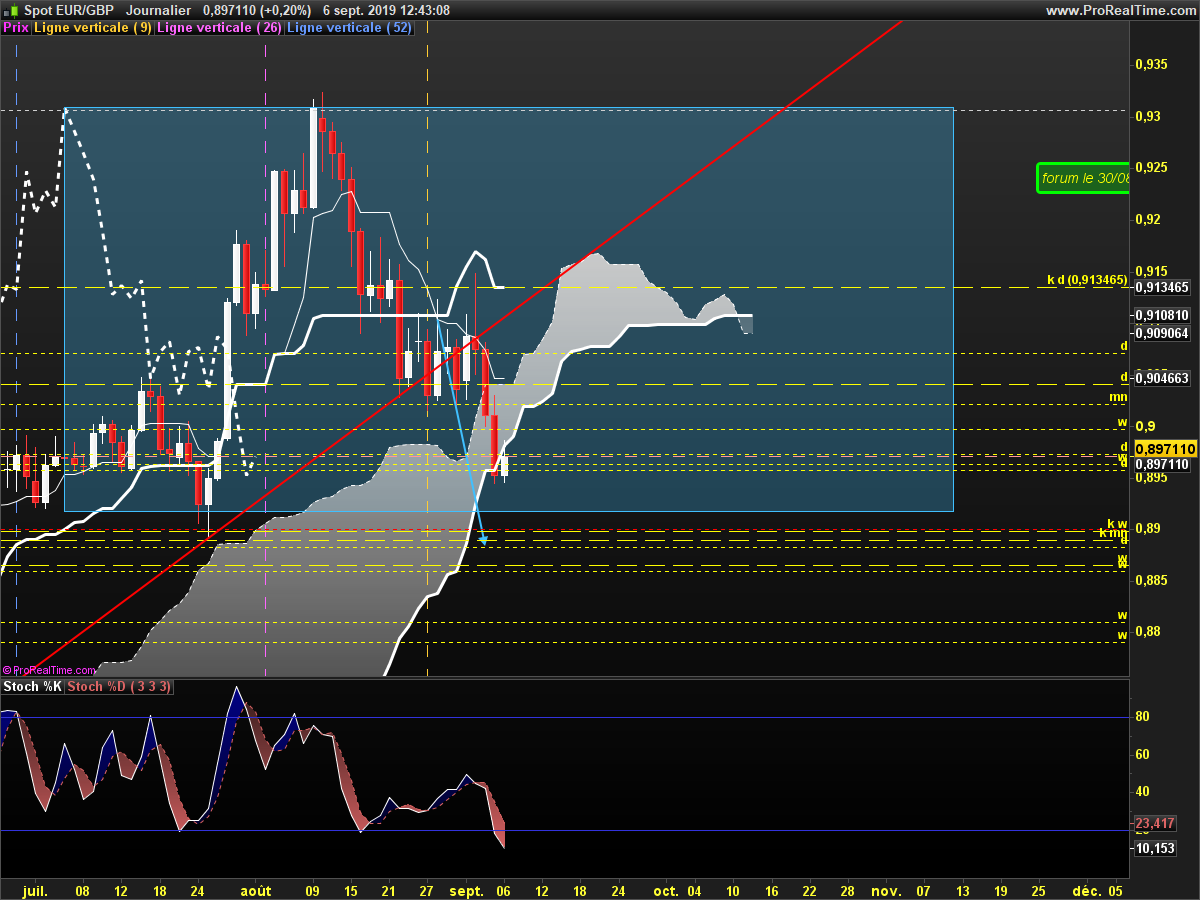
Task: Click the green 'forum le 30/08' annotation box
Action: coord(1084,178)
